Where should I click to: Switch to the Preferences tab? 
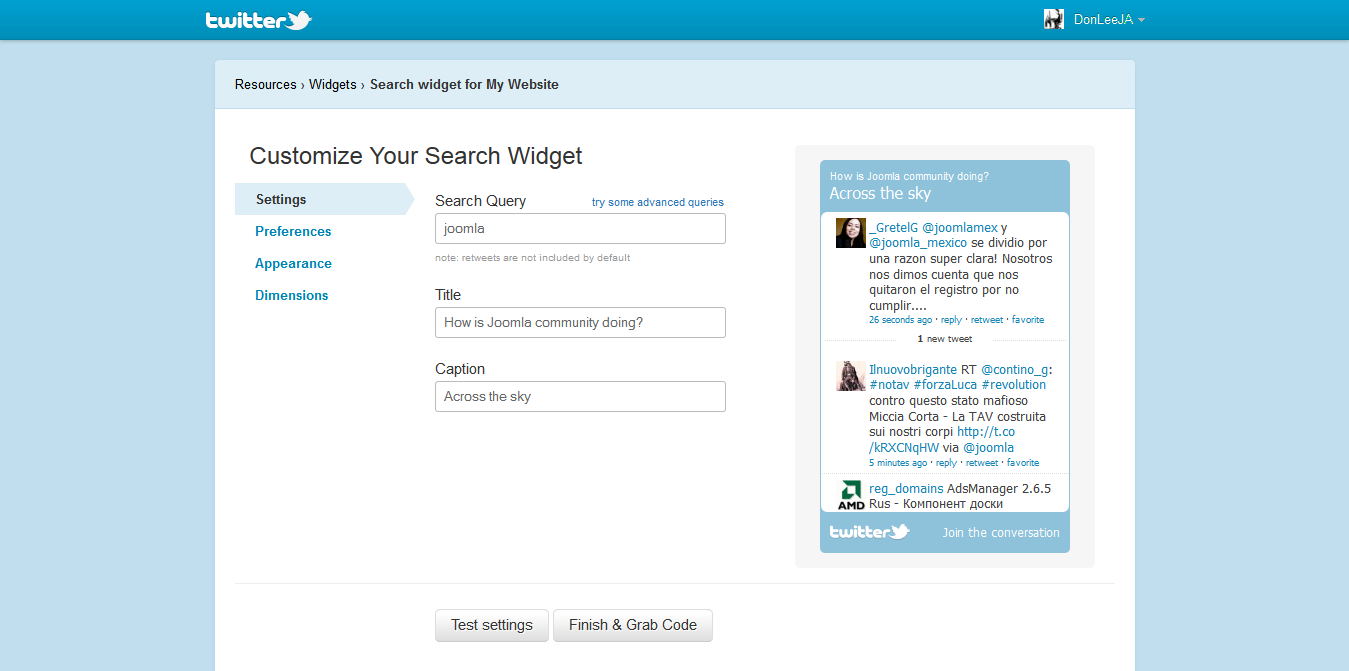[293, 231]
